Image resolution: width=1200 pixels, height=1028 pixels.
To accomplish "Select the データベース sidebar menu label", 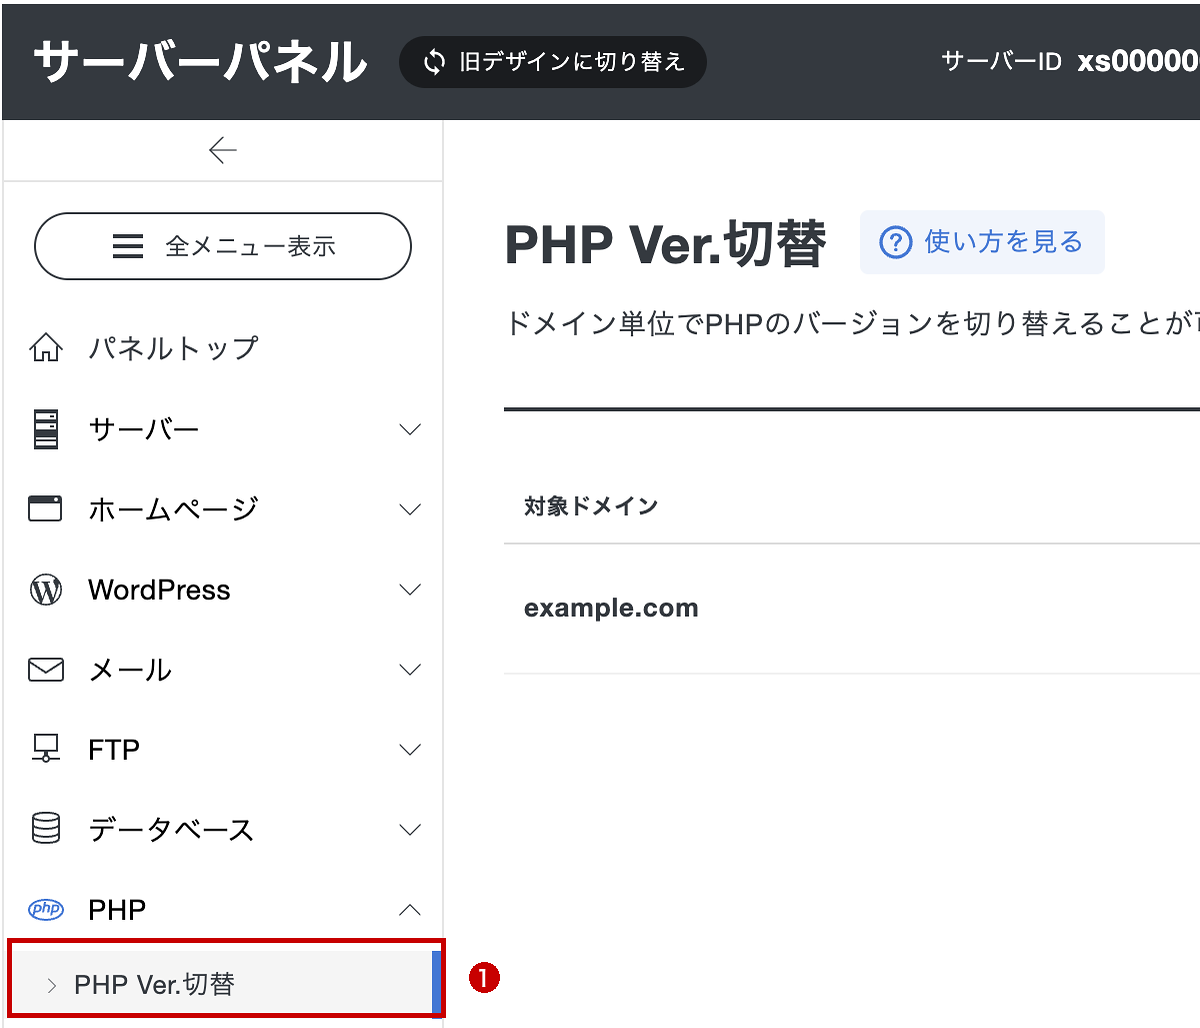I will [x=171, y=830].
